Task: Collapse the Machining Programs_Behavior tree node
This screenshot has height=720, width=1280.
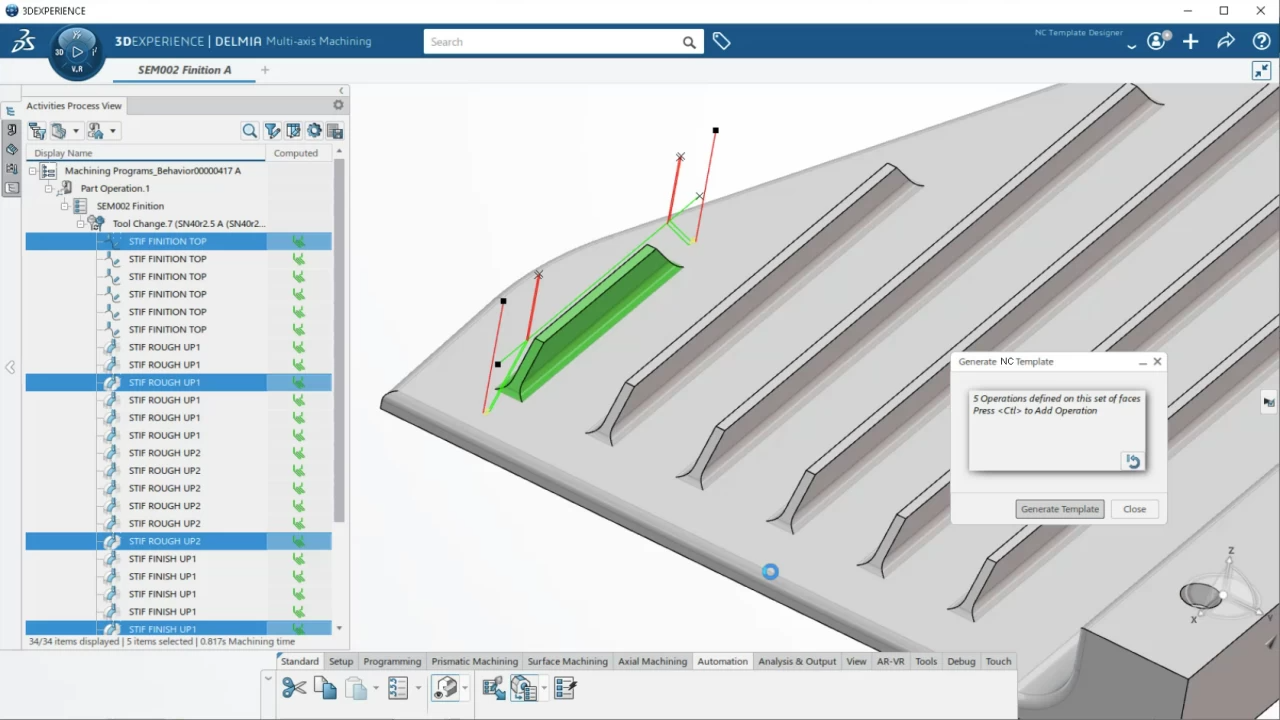Action: [33, 171]
